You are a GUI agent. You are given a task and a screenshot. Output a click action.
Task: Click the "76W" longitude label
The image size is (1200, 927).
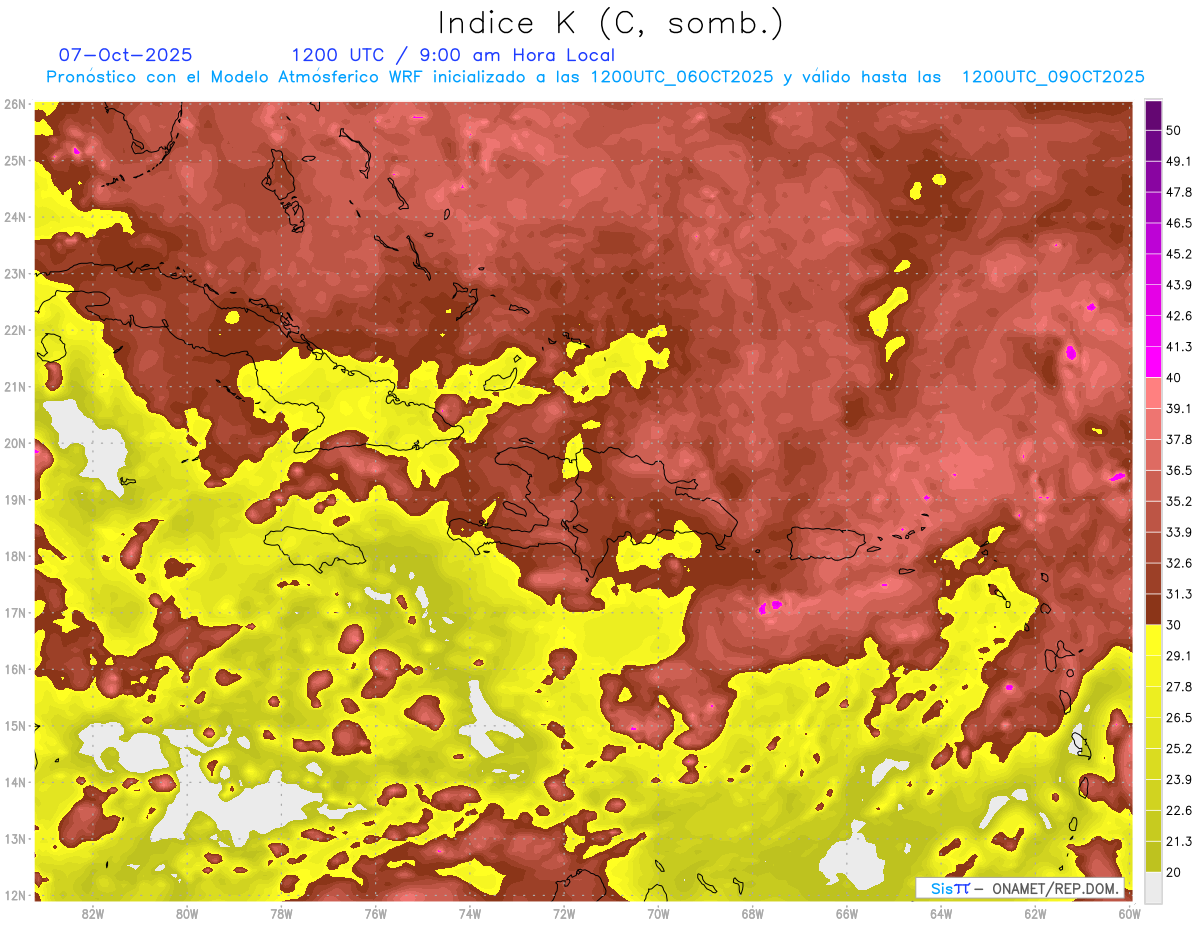(375, 913)
